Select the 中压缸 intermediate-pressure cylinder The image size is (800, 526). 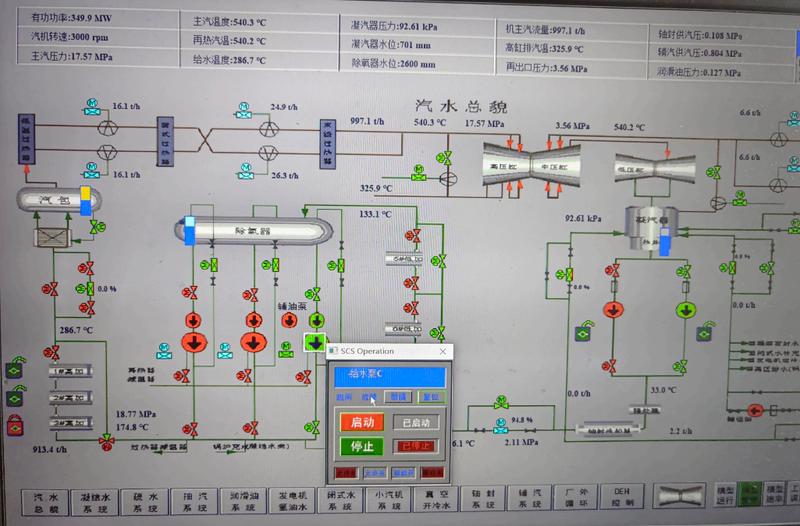click(556, 166)
